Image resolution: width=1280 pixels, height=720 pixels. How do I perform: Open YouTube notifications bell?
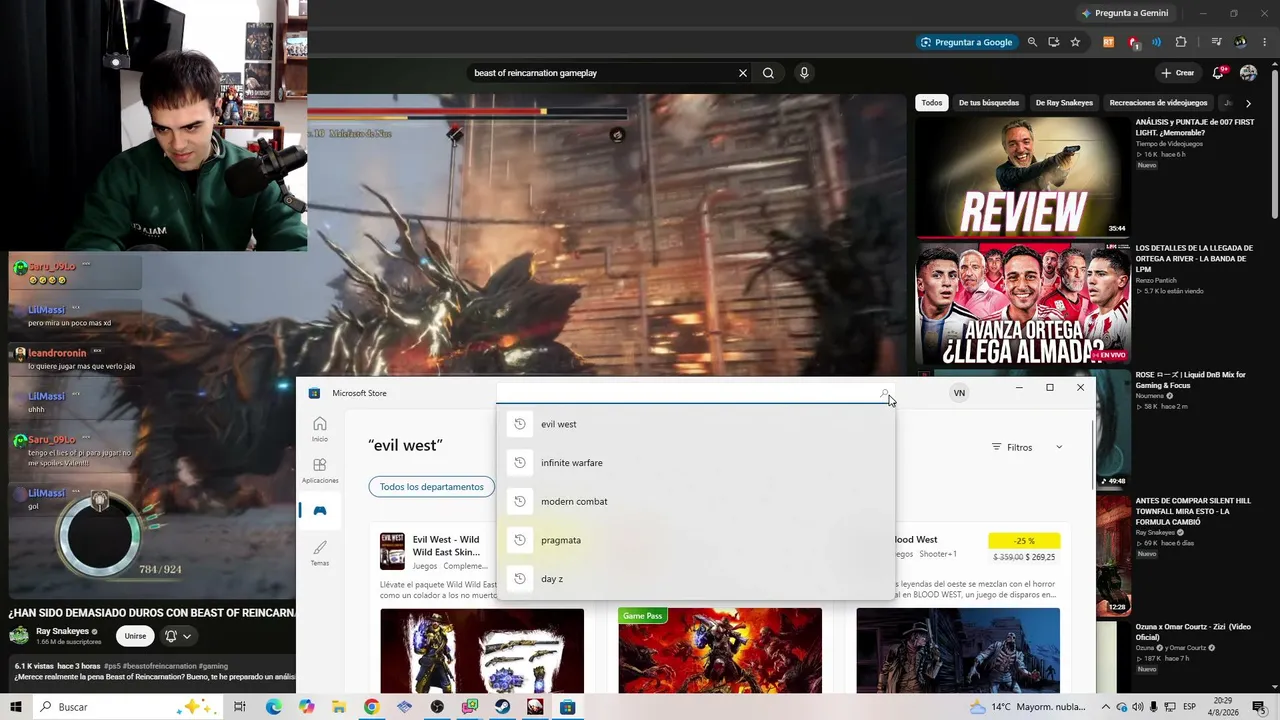tap(1218, 73)
